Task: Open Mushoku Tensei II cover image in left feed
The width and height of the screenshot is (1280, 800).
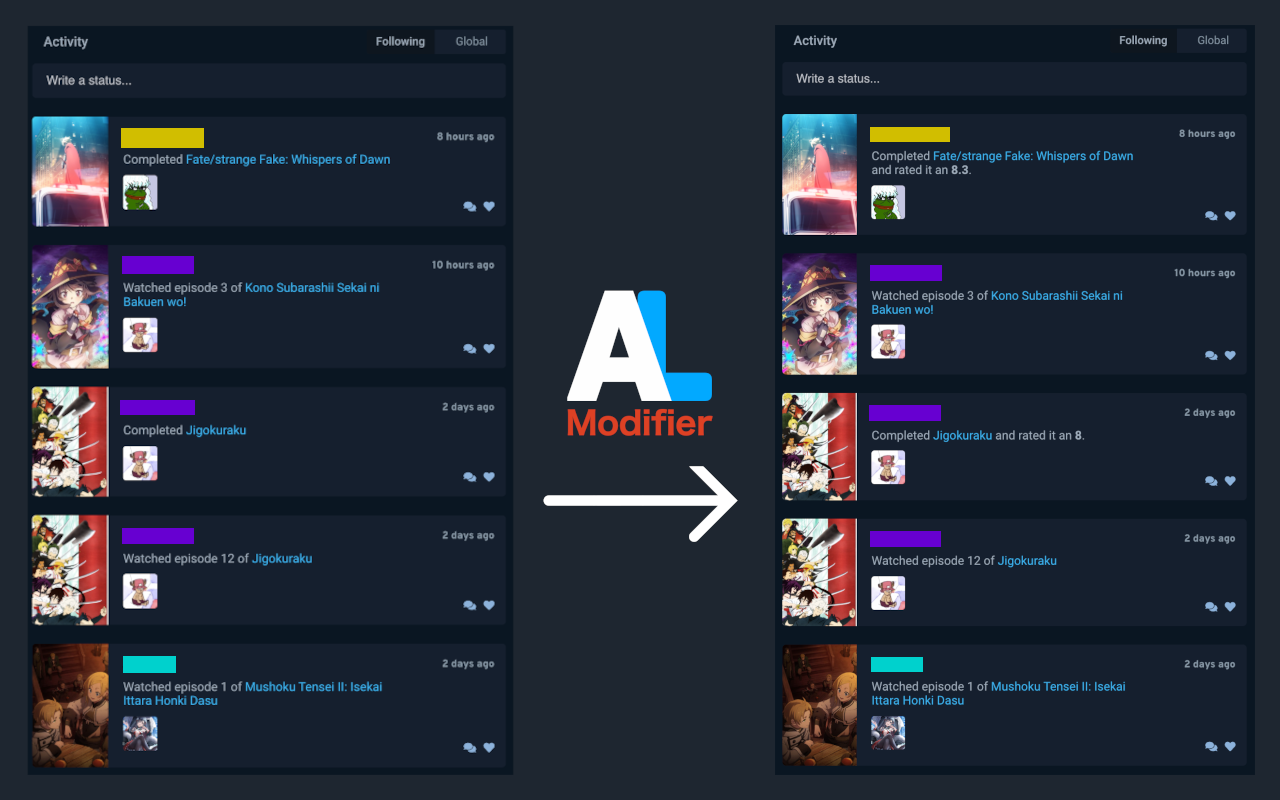Action: 70,706
